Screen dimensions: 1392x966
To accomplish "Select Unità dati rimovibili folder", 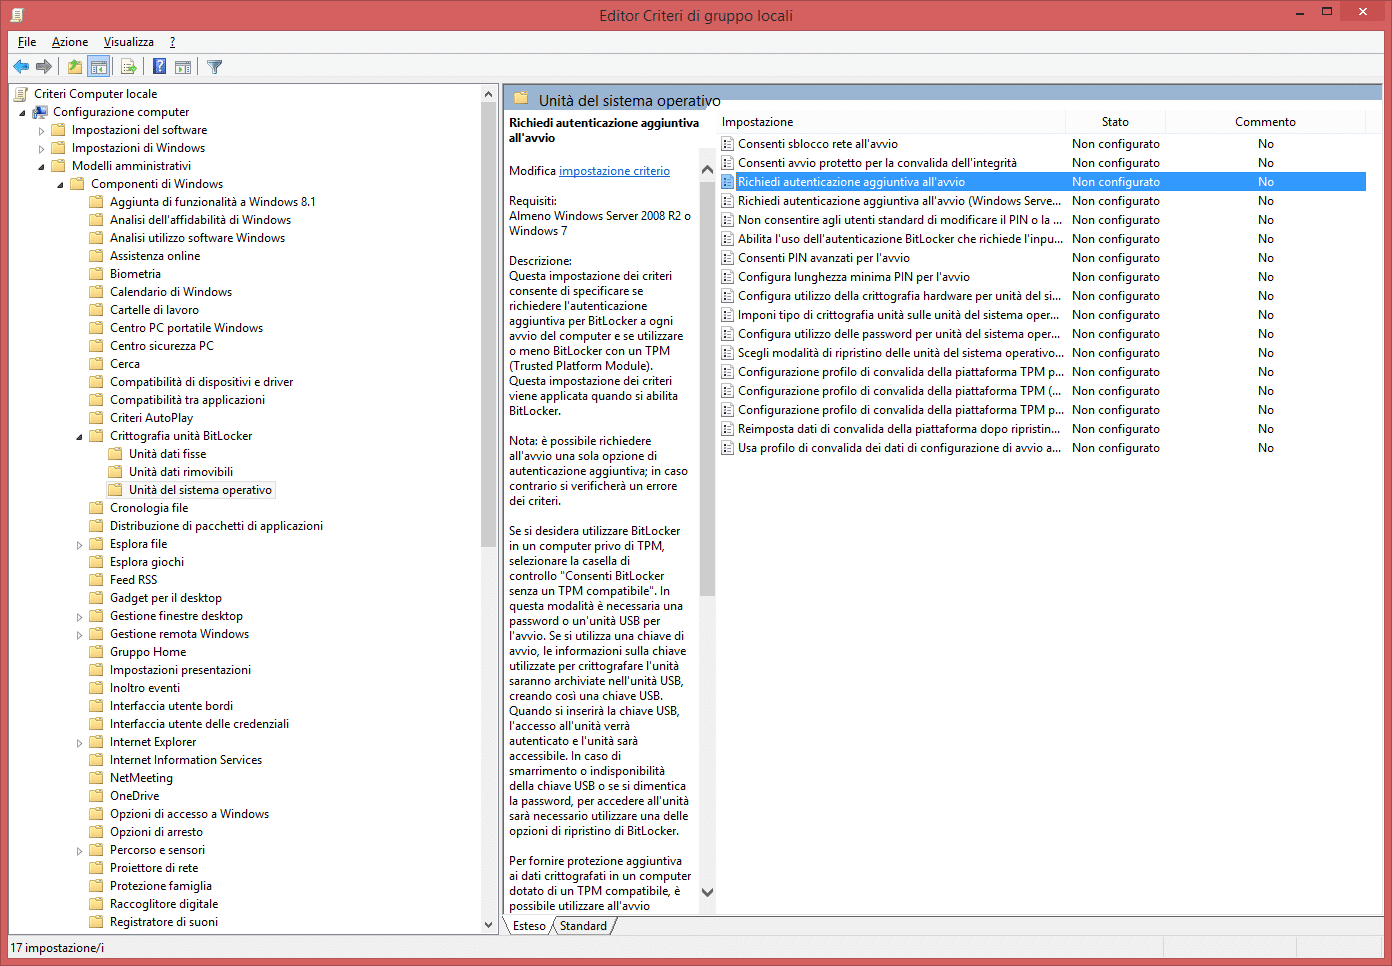I will [180, 472].
